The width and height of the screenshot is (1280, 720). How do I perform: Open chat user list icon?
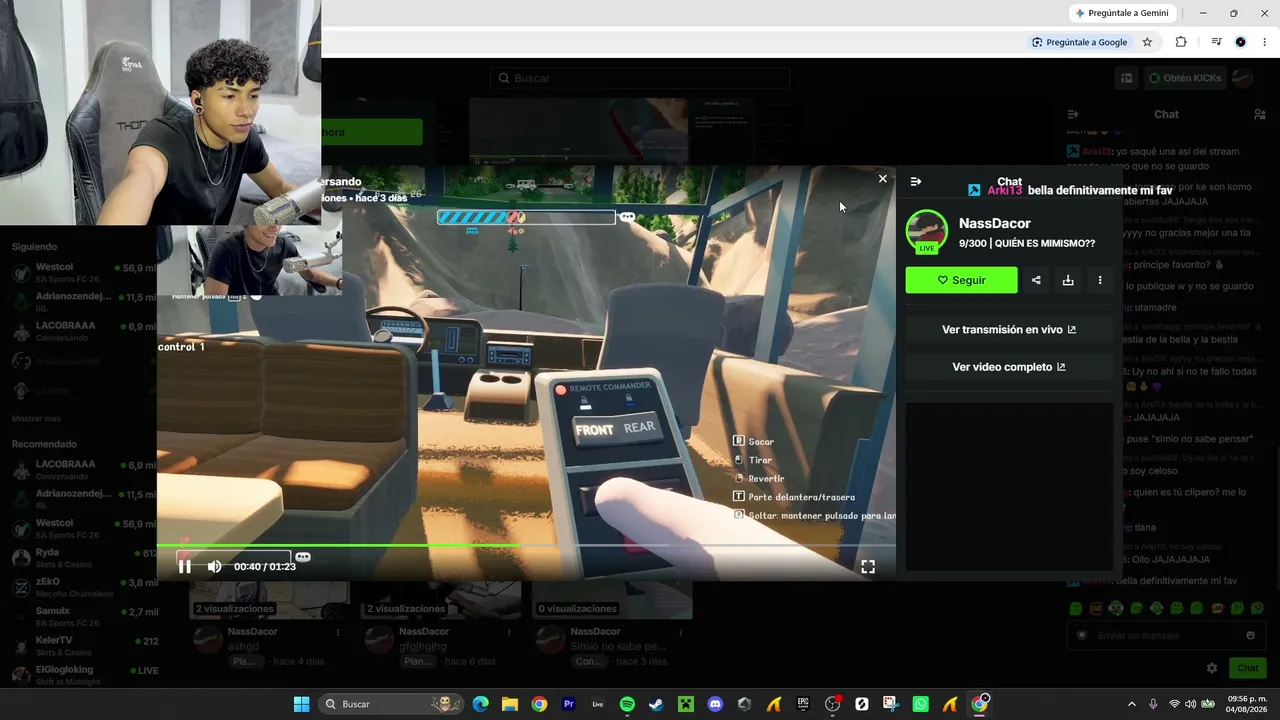pyautogui.click(x=1260, y=114)
